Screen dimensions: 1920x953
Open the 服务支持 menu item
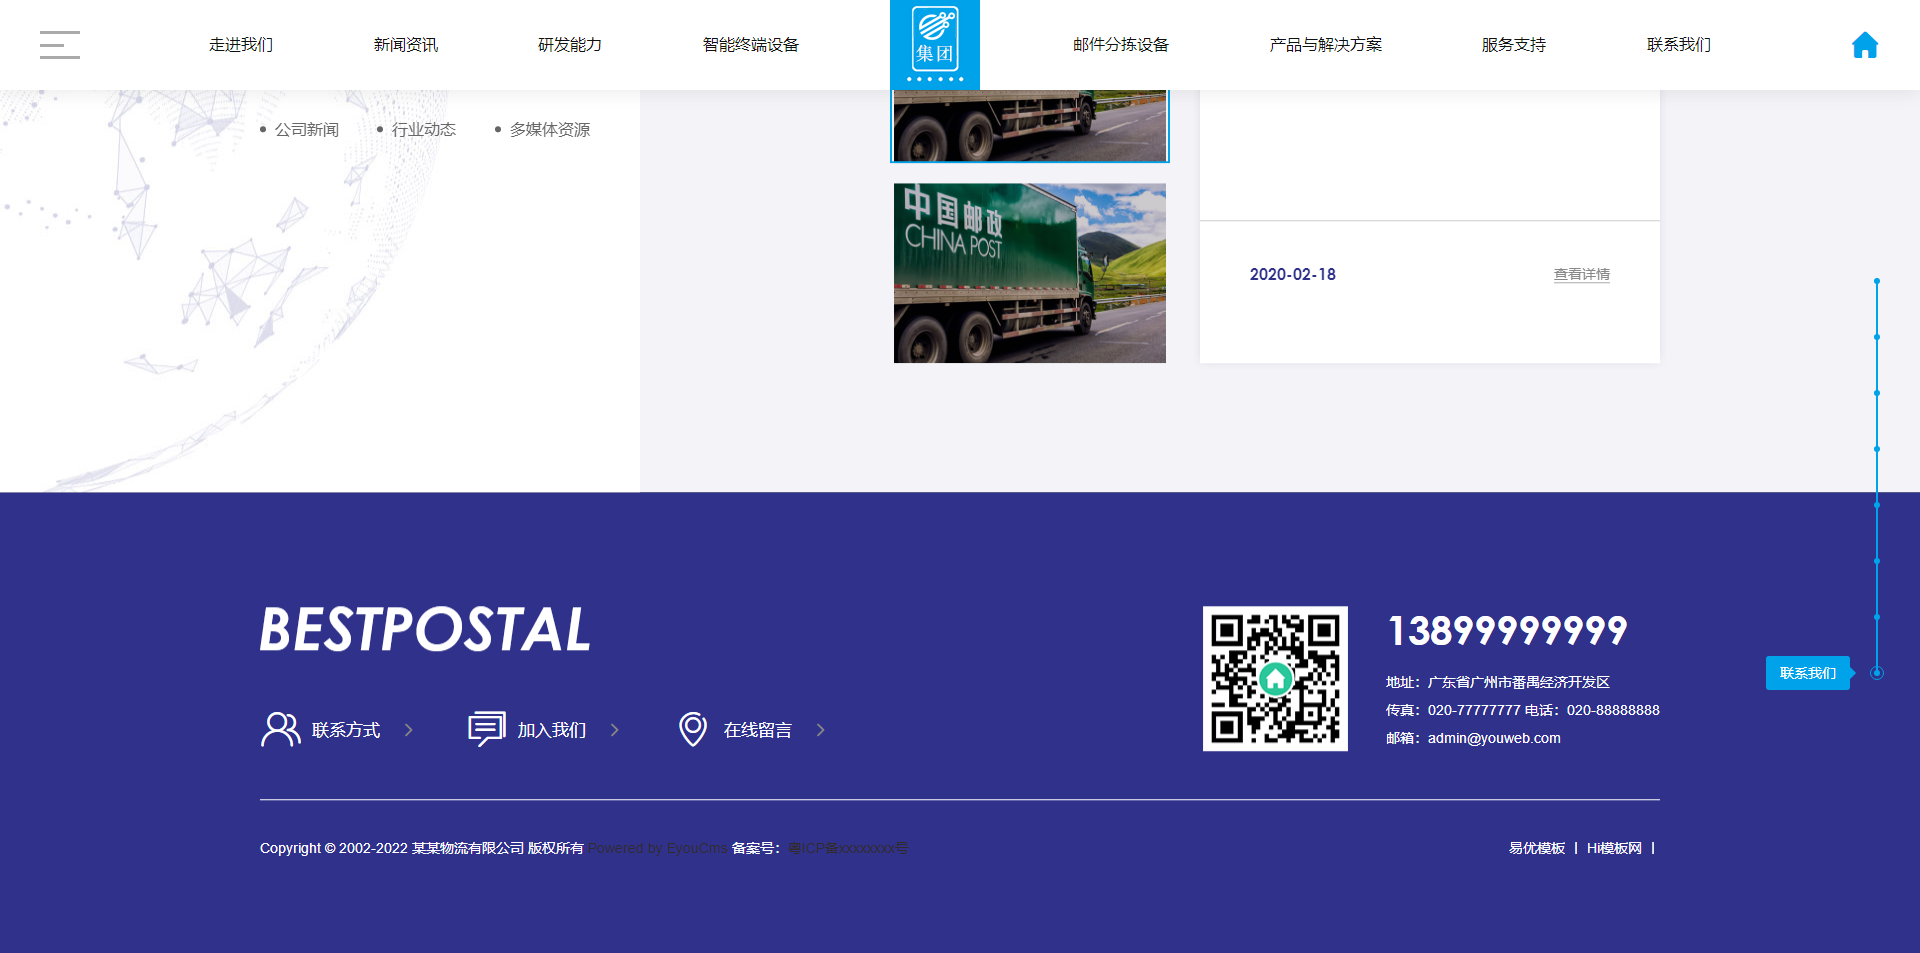1514,45
